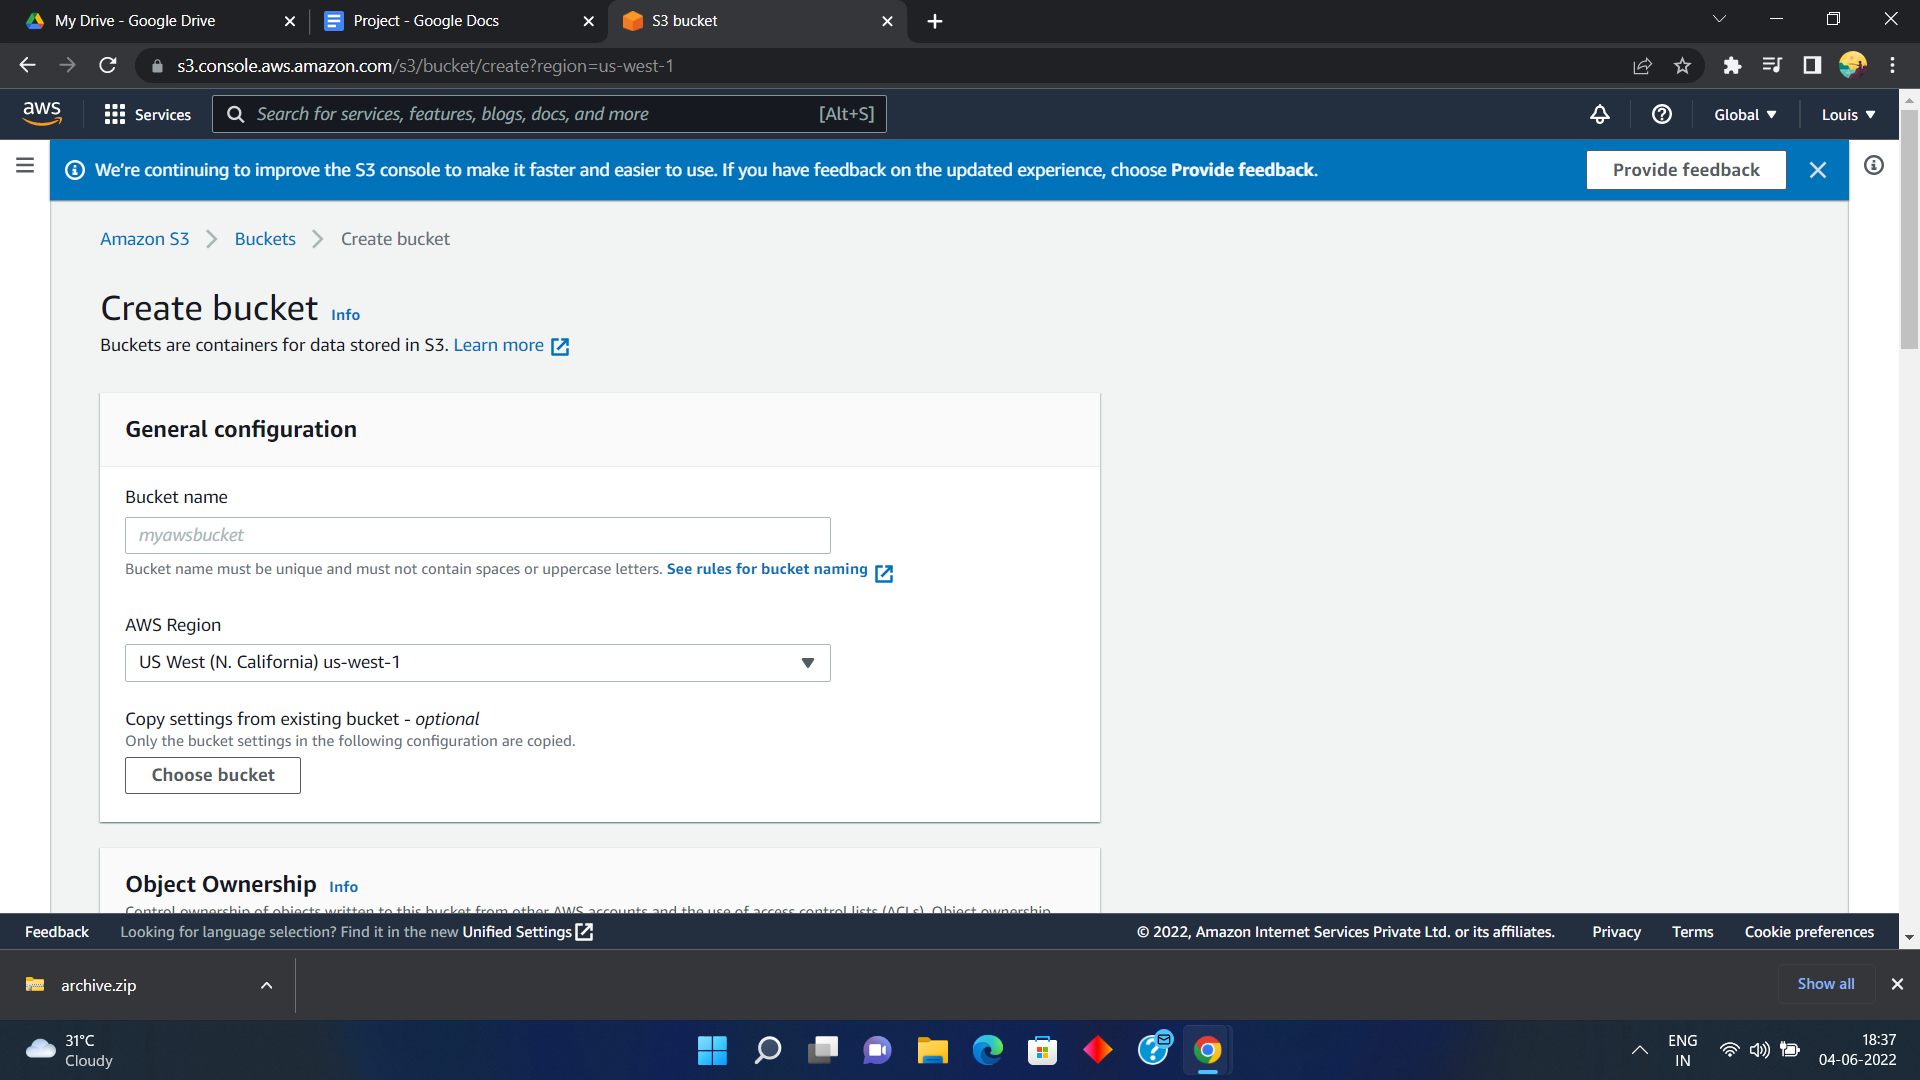Bookmark this page with star icon
Screen dimensions: 1920x1080
tap(1682, 66)
